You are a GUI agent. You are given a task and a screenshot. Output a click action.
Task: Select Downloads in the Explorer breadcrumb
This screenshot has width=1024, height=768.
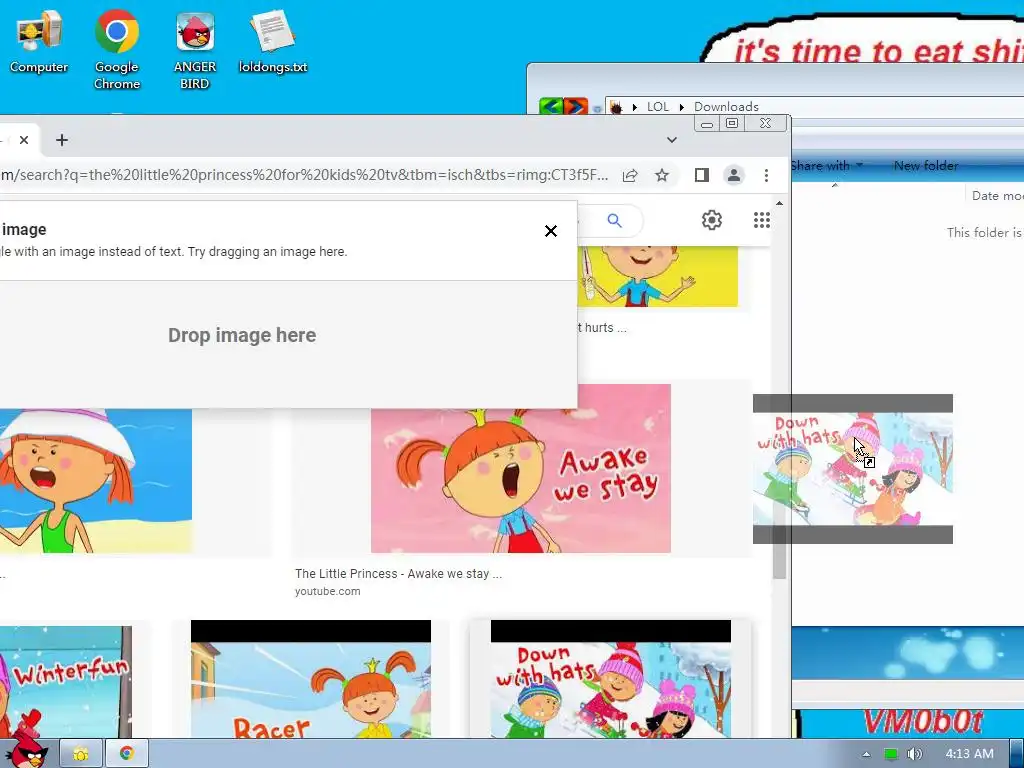[x=726, y=106]
